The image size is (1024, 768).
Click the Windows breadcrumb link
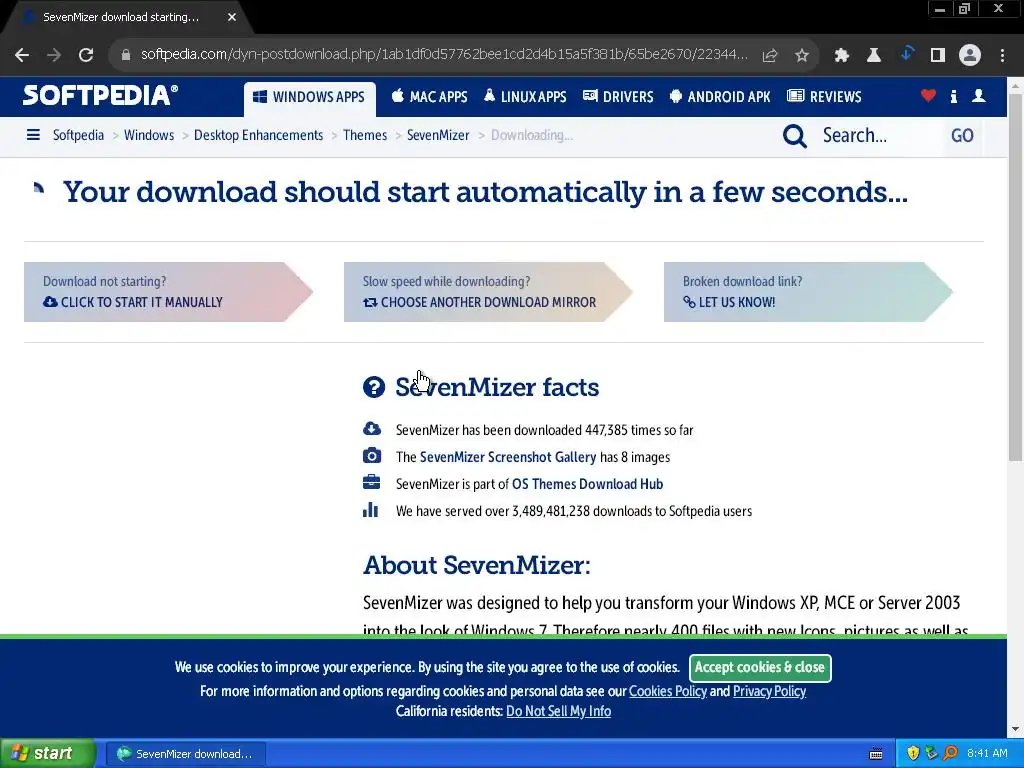click(x=149, y=135)
